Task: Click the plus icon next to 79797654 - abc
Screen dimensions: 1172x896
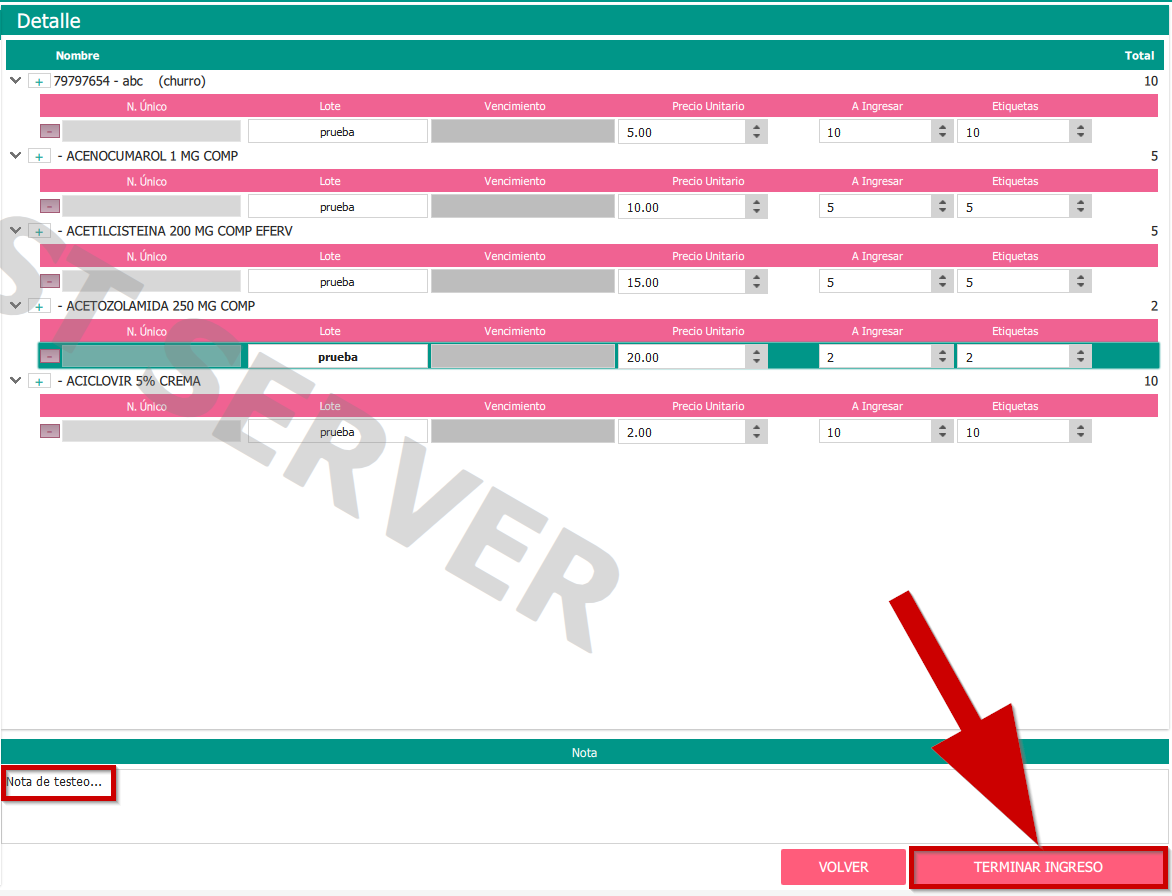Action: pos(39,82)
